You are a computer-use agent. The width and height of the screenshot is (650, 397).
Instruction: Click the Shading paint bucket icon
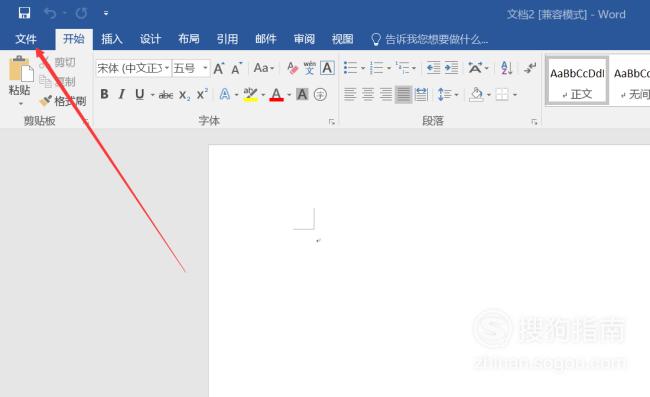click(x=476, y=94)
